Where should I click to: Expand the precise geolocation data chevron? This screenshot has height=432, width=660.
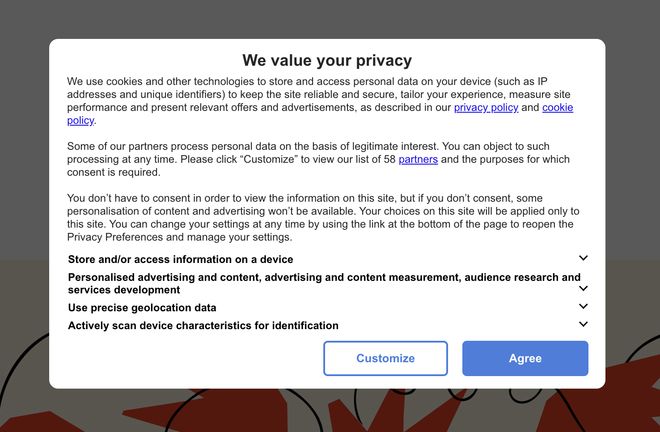pyautogui.click(x=583, y=307)
